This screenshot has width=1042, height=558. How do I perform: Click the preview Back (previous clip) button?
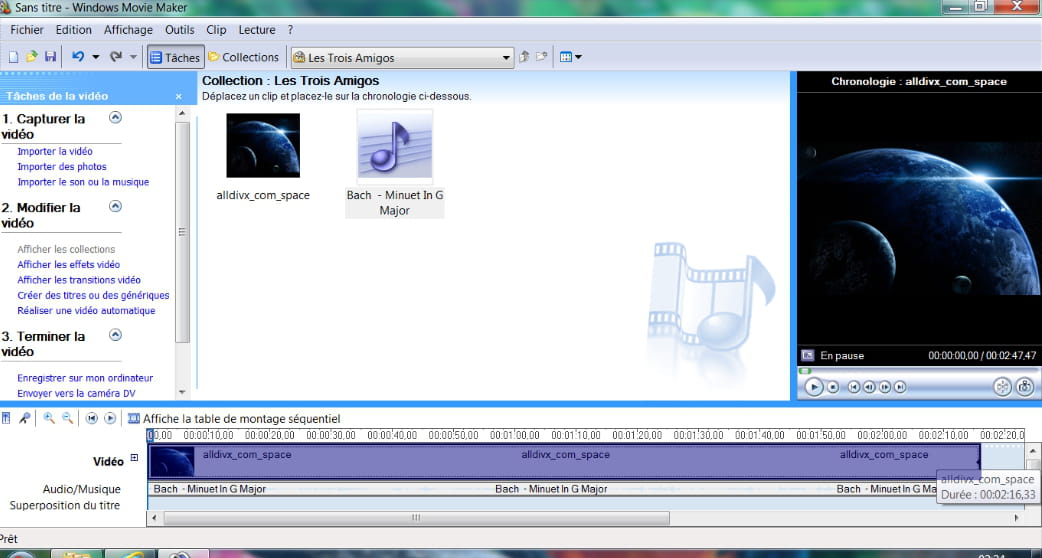point(853,387)
